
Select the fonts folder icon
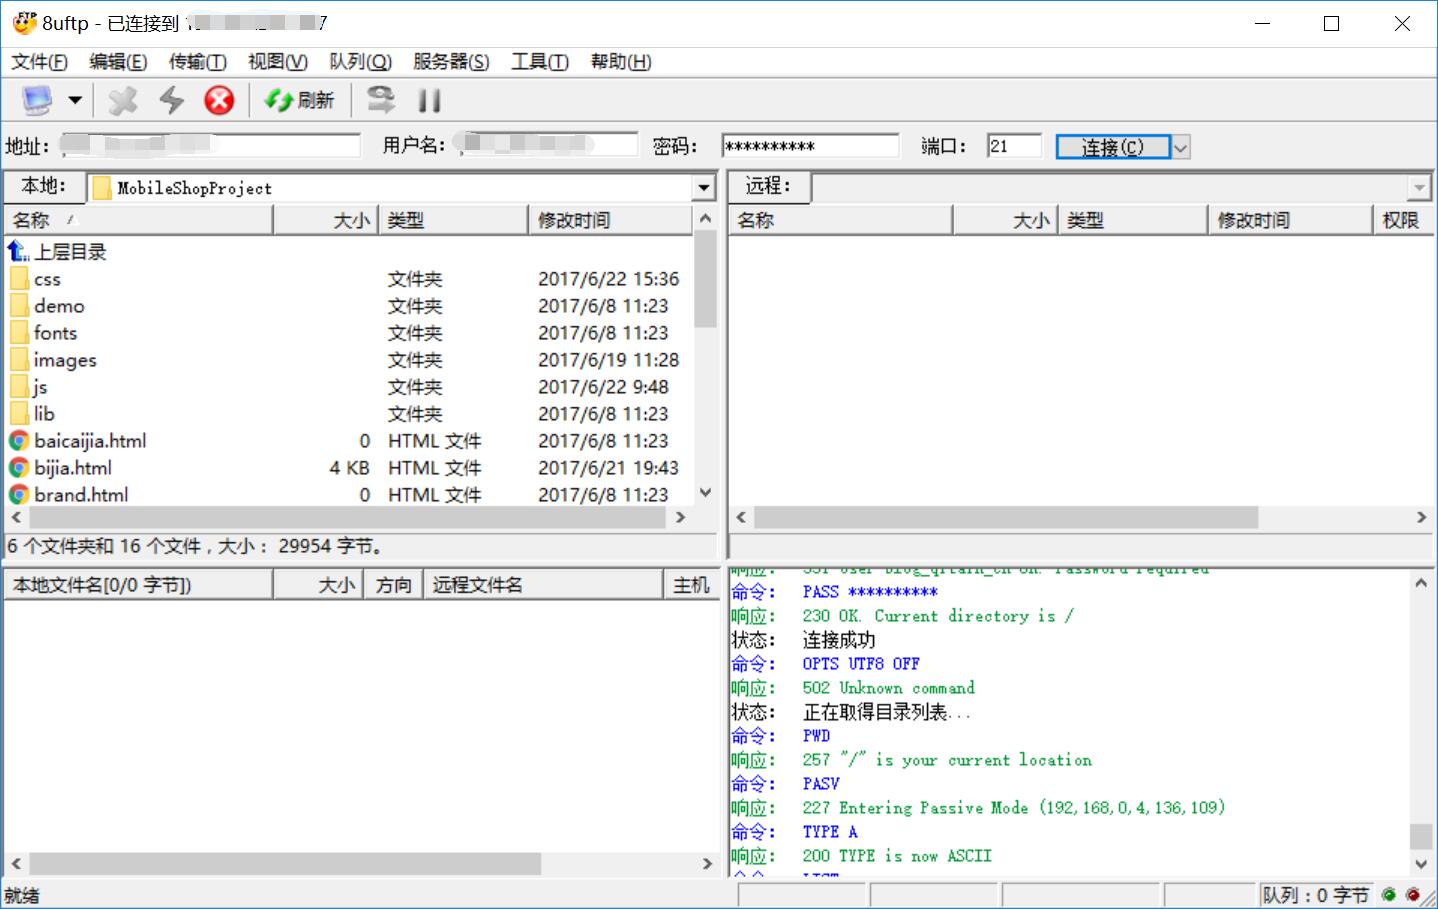pos(19,333)
